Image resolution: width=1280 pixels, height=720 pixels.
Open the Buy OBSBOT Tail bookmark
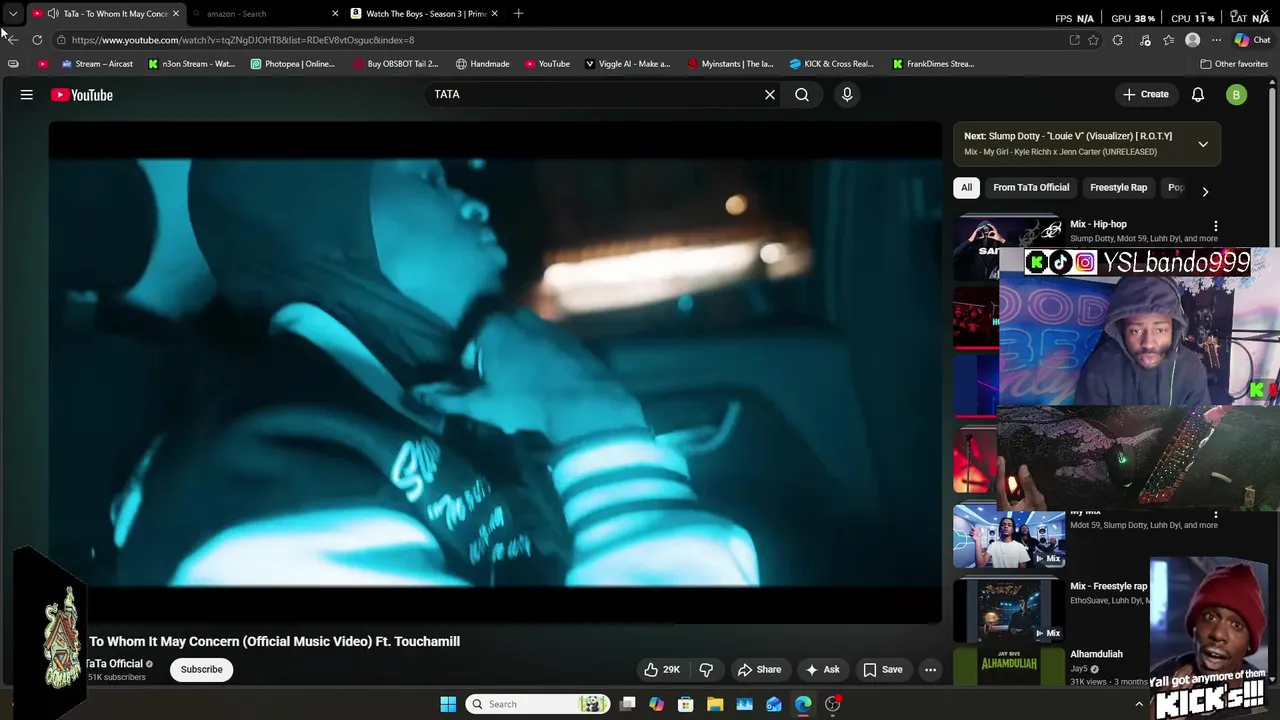coord(396,64)
